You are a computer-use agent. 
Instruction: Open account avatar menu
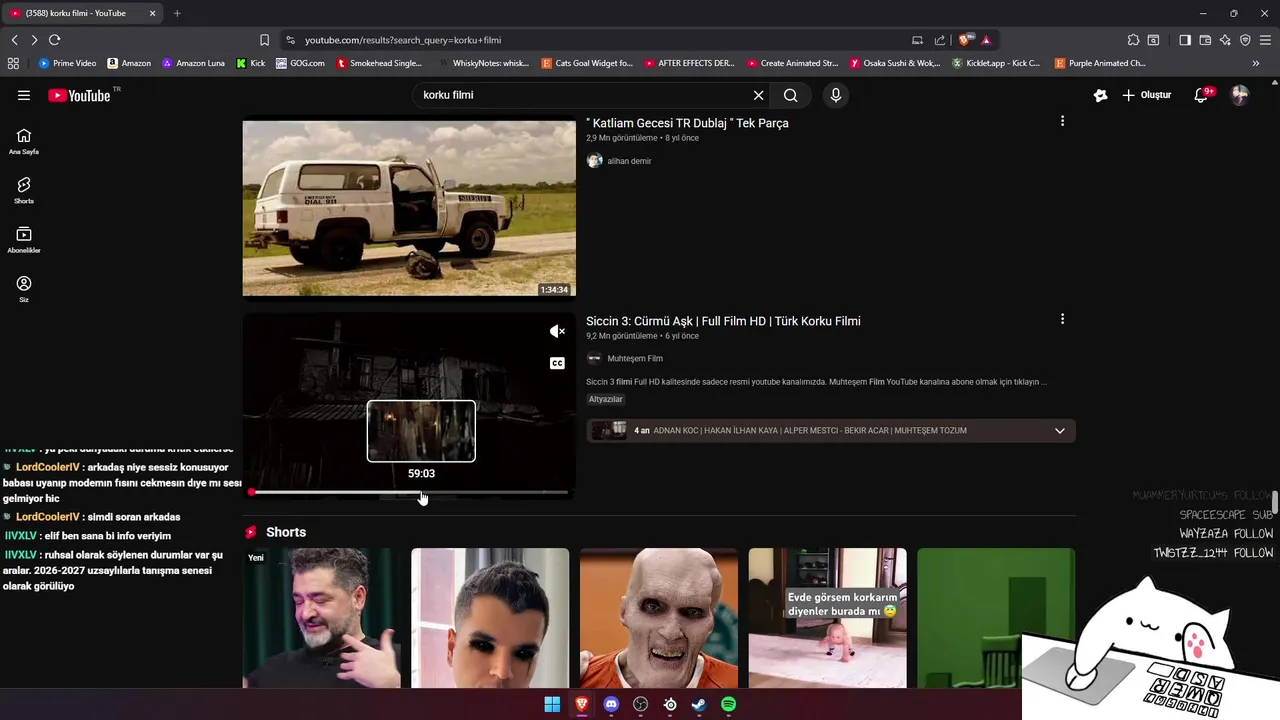tap(1240, 95)
